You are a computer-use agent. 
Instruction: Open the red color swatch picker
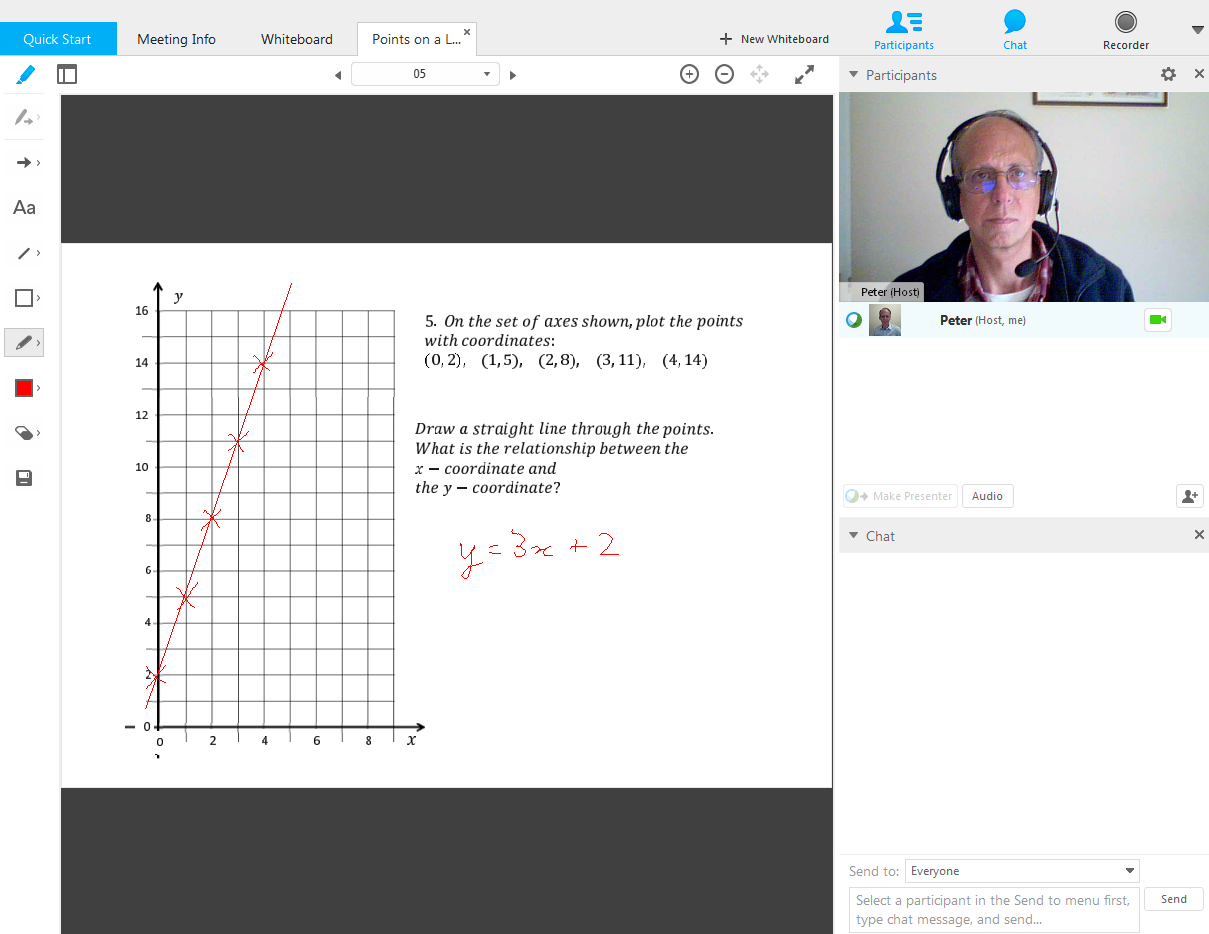coord(24,388)
